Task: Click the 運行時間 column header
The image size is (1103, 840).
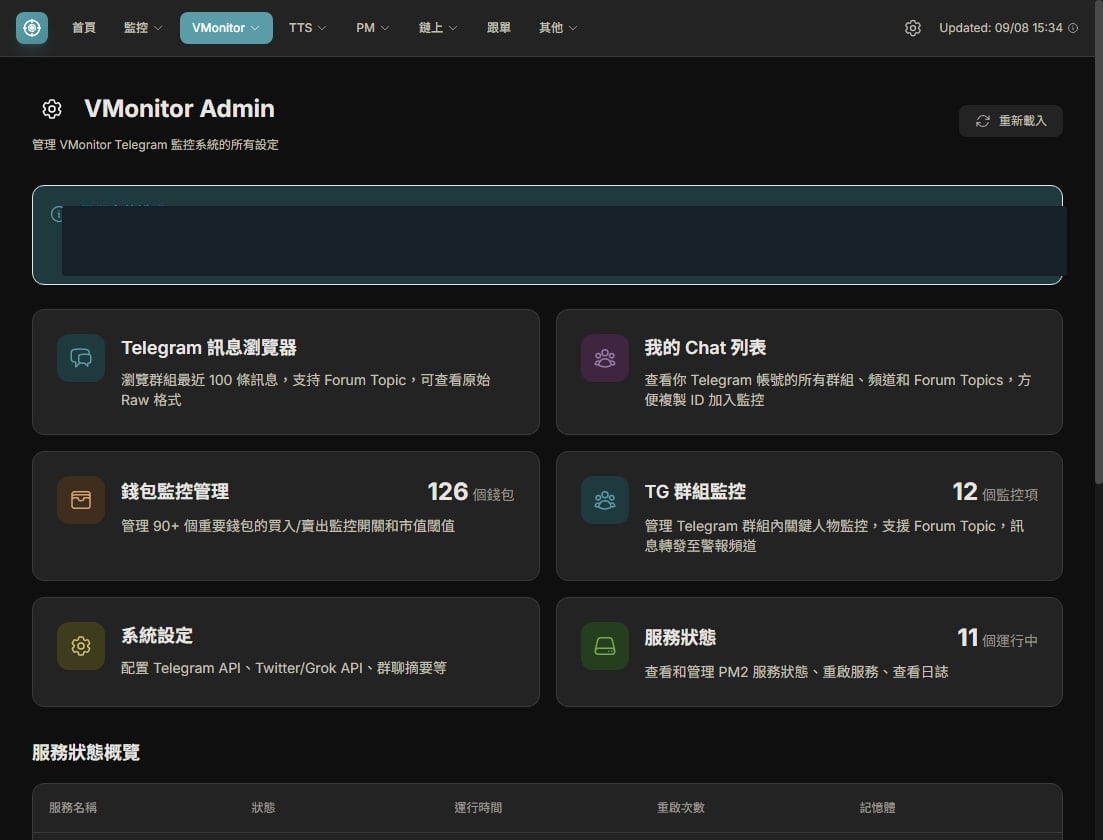Action: tap(478, 808)
